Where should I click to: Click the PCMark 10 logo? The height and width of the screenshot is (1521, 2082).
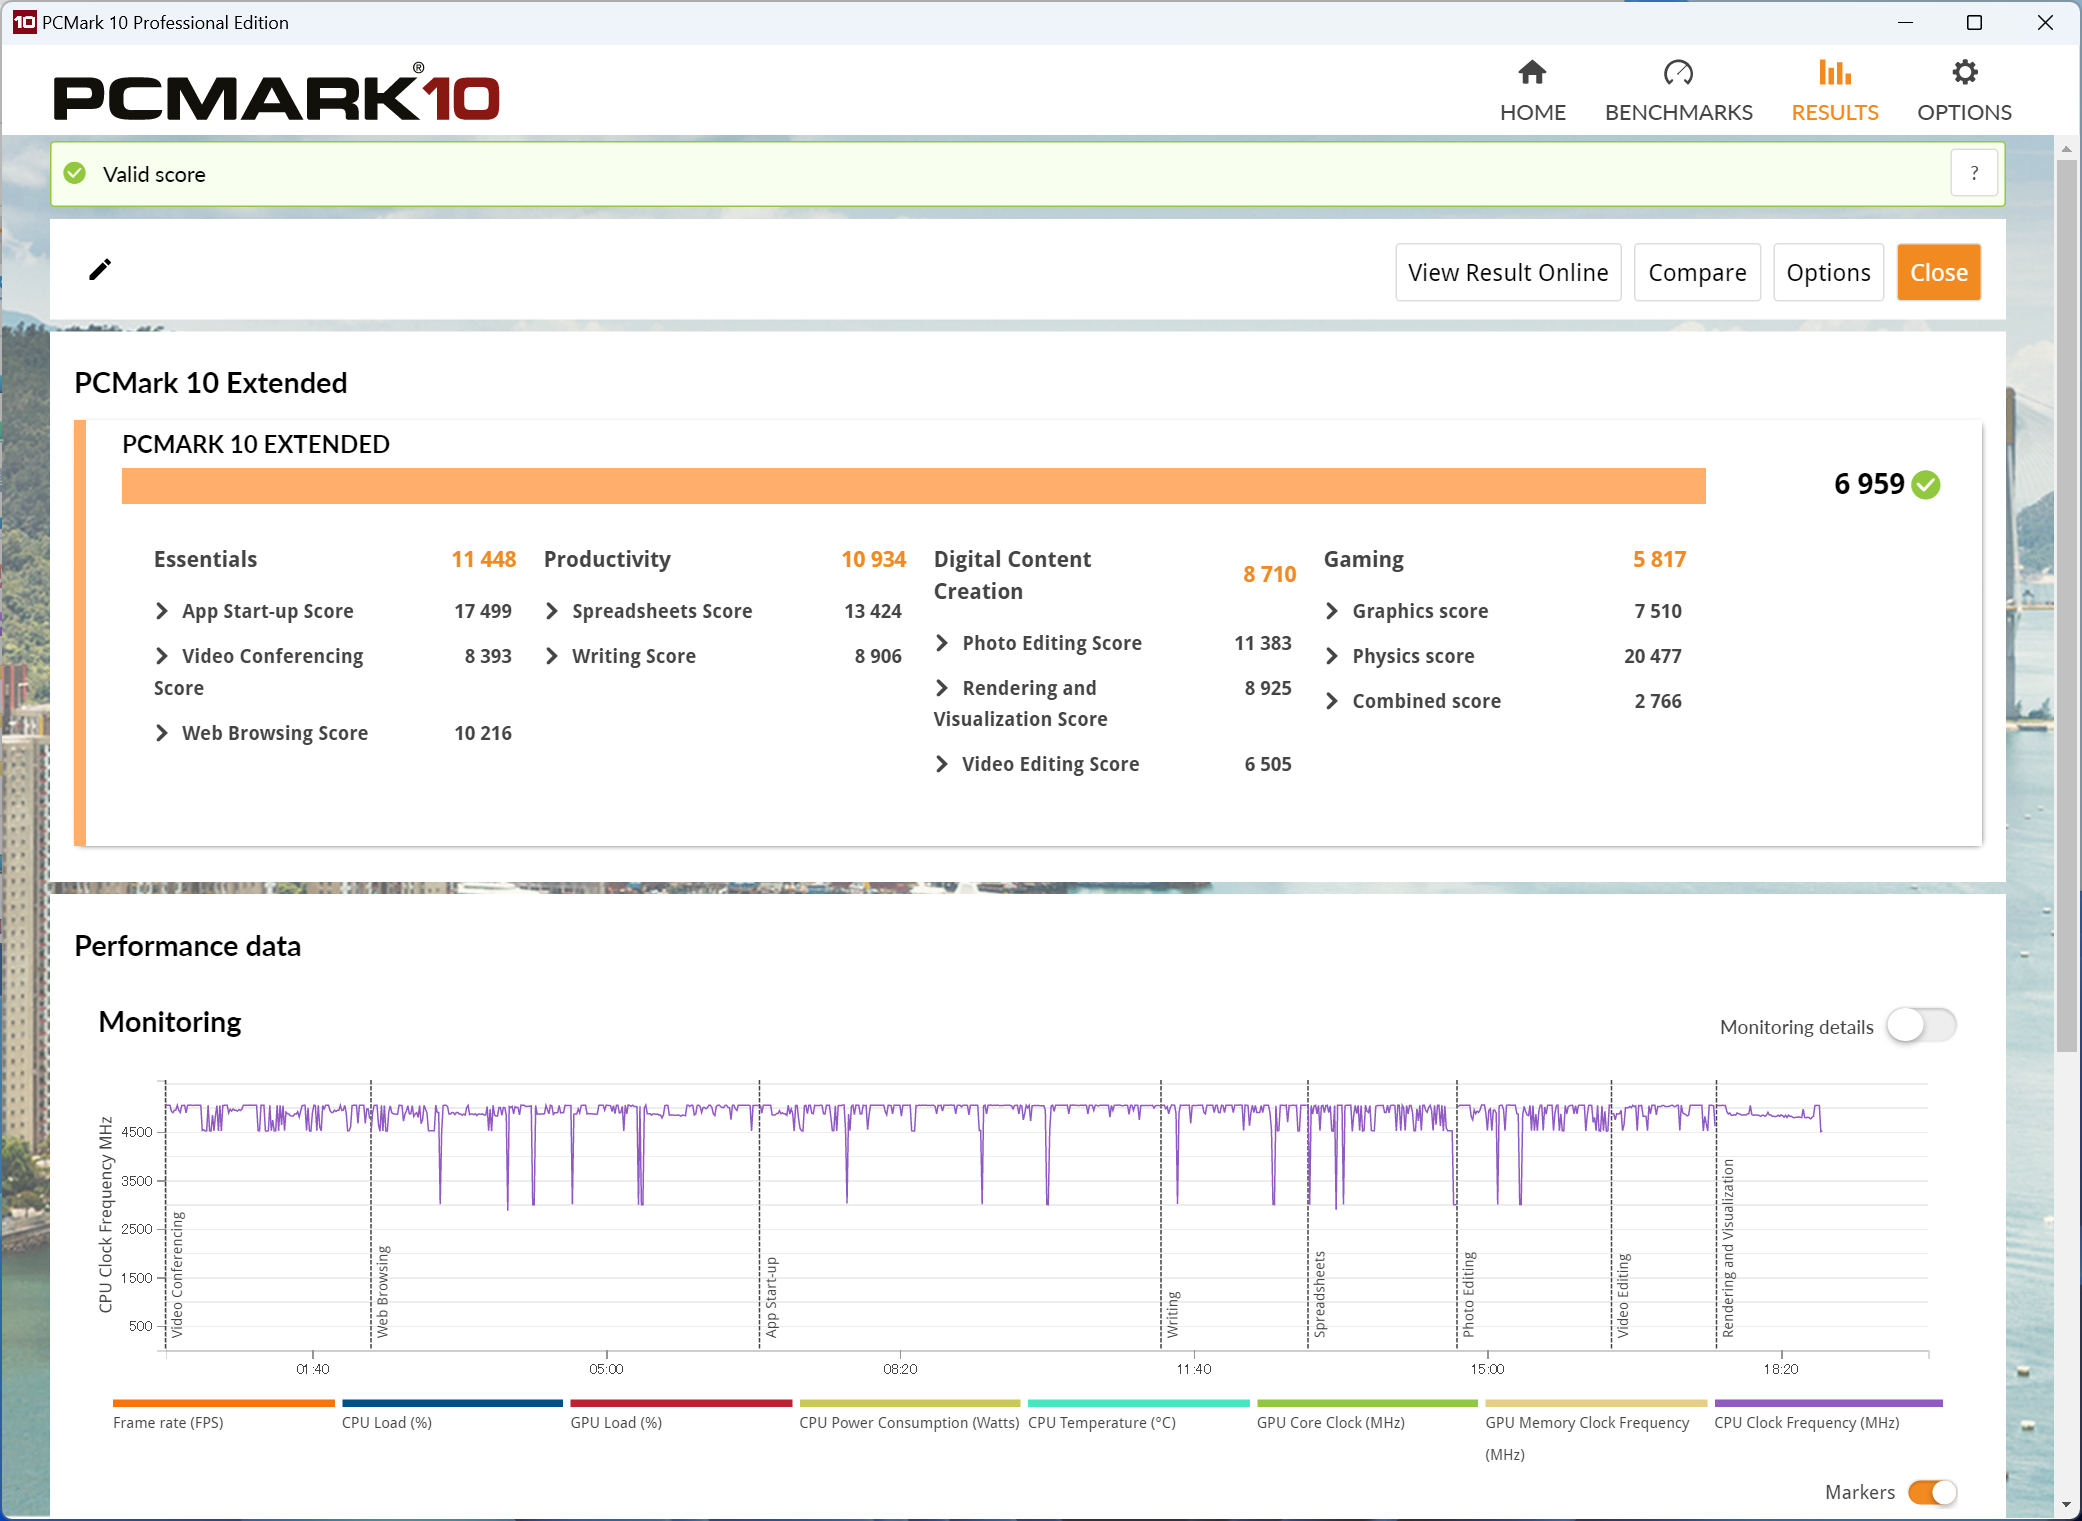click(276, 97)
